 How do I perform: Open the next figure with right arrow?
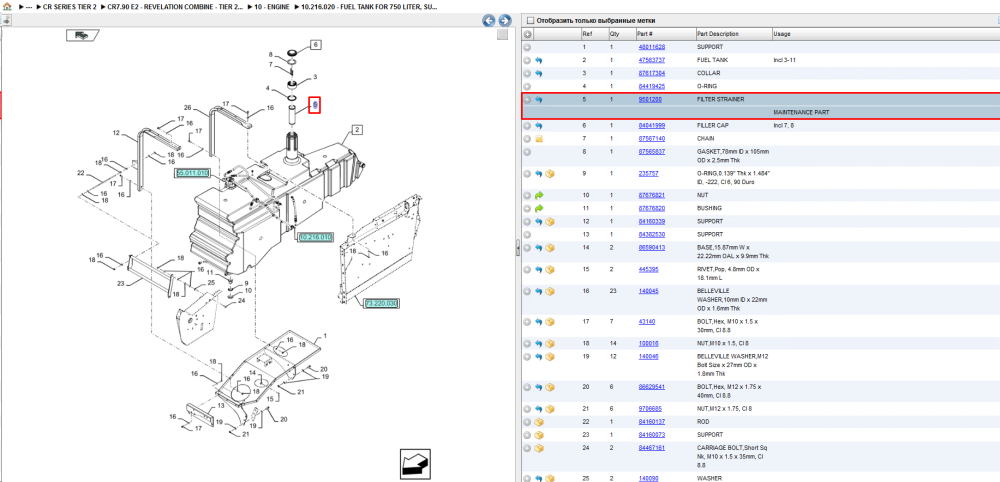pyautogui.click(x=504, y=20)
